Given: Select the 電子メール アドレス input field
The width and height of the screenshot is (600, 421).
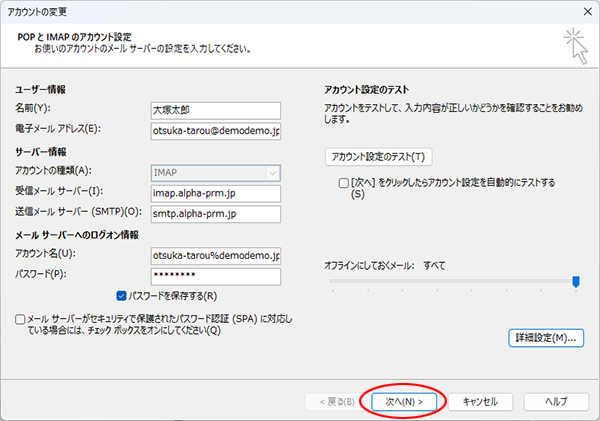Looking at the screenshot, I should (214, 129).
